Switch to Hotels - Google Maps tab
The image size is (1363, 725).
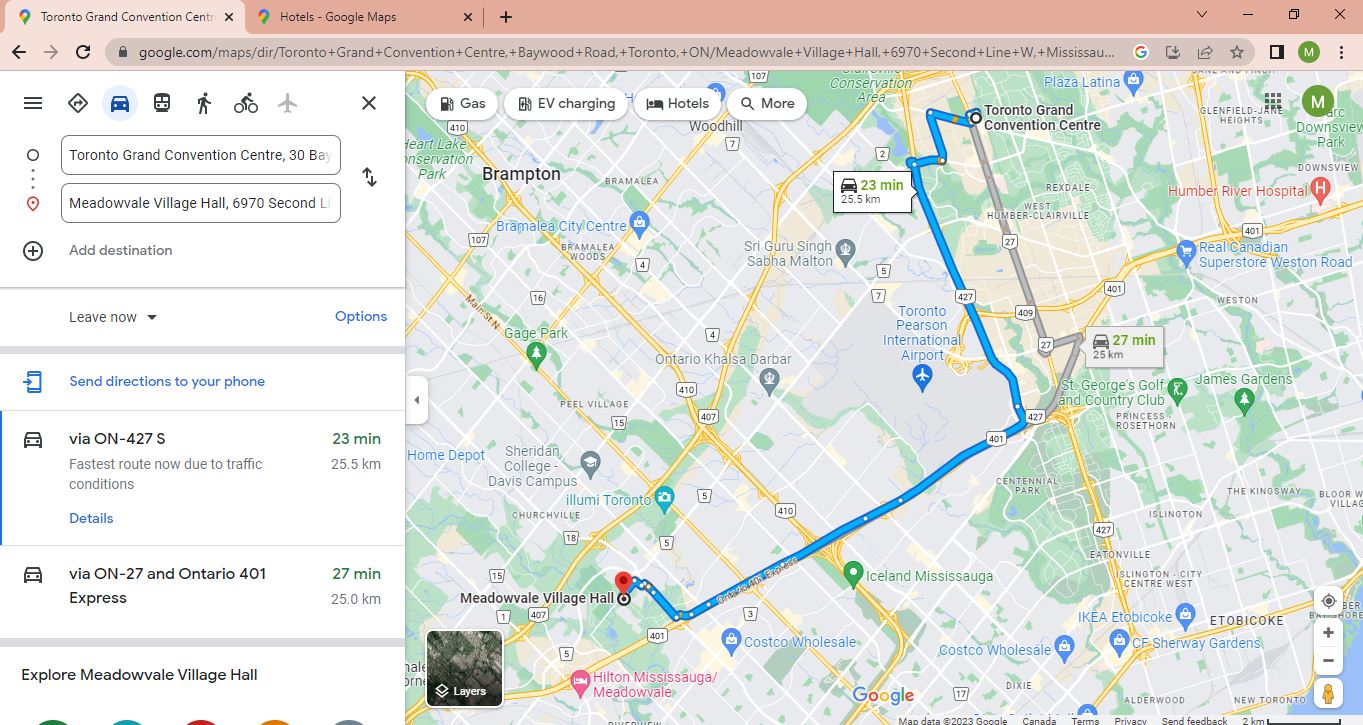(364, 17)
